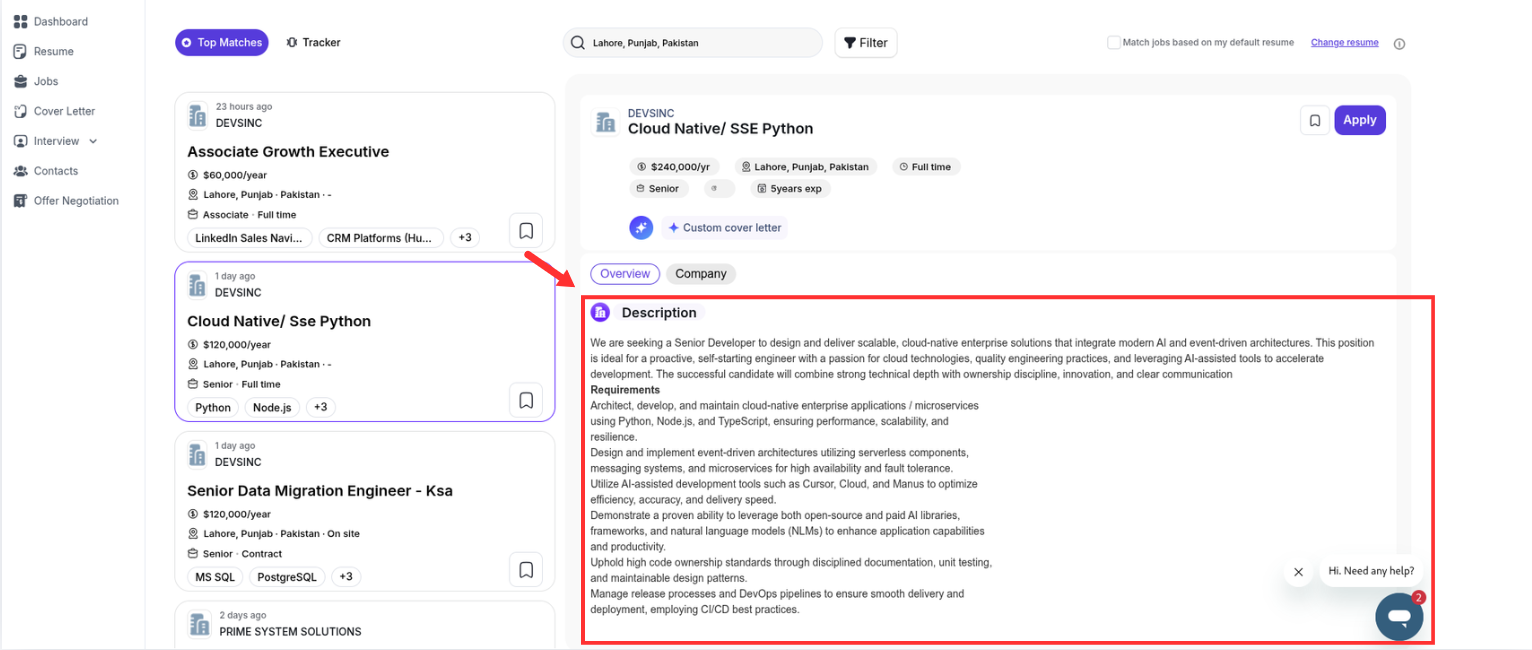The image size is (1532, 650).
Task: Click the PostgreSQL skill tag
Action: [x=287, y=577]
